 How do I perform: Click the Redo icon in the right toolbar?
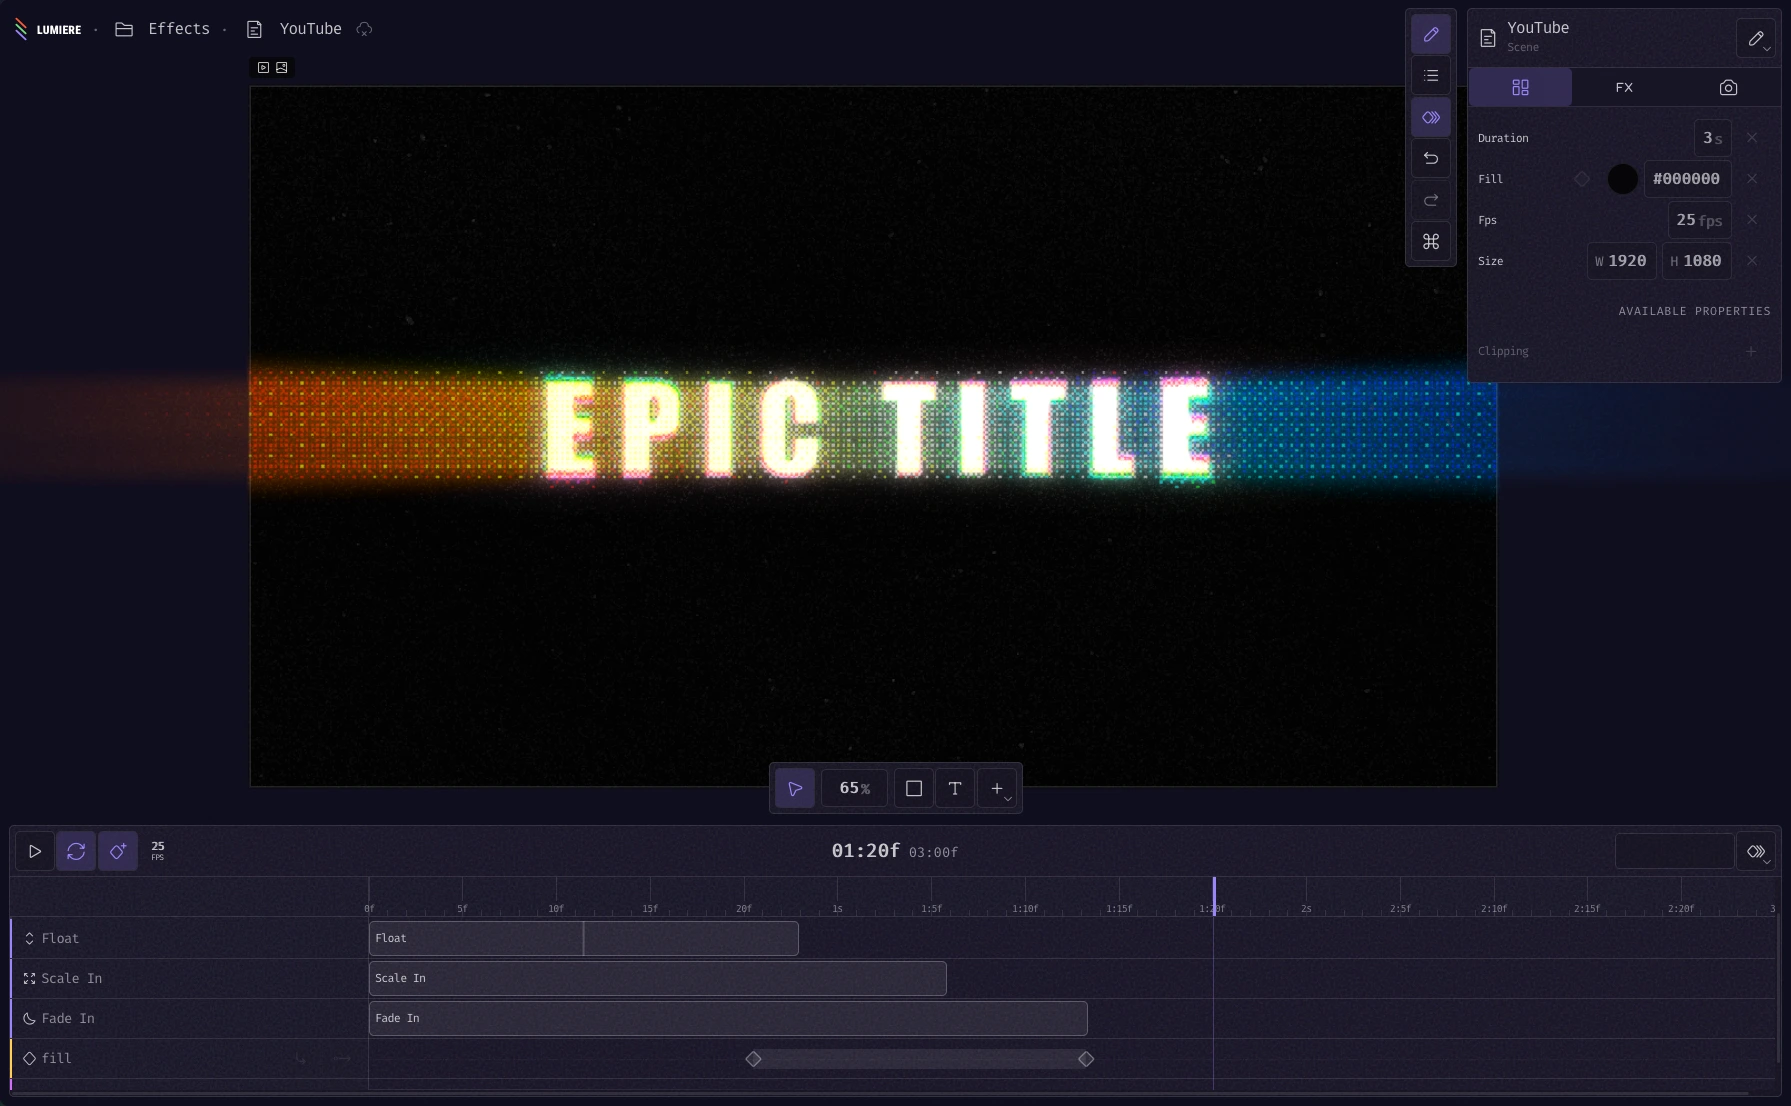1431,200
